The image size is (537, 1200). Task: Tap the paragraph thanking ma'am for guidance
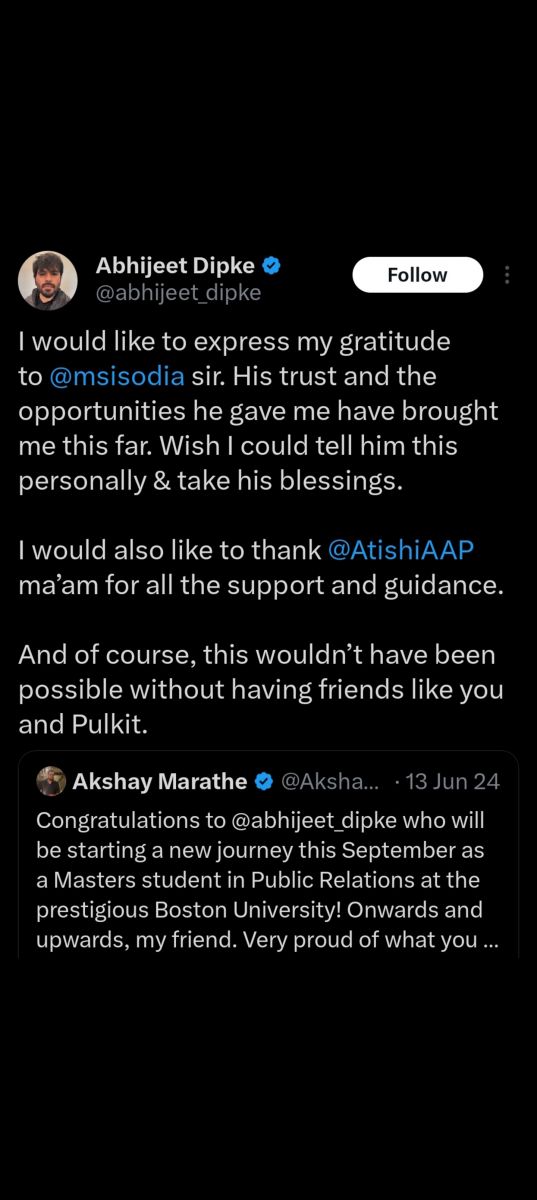261,567
